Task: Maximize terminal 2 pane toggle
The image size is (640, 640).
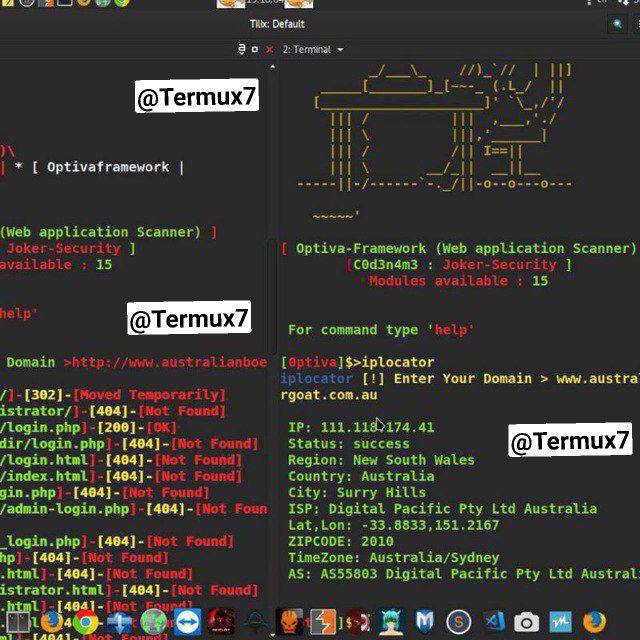Action: click(x=255, y=49)
